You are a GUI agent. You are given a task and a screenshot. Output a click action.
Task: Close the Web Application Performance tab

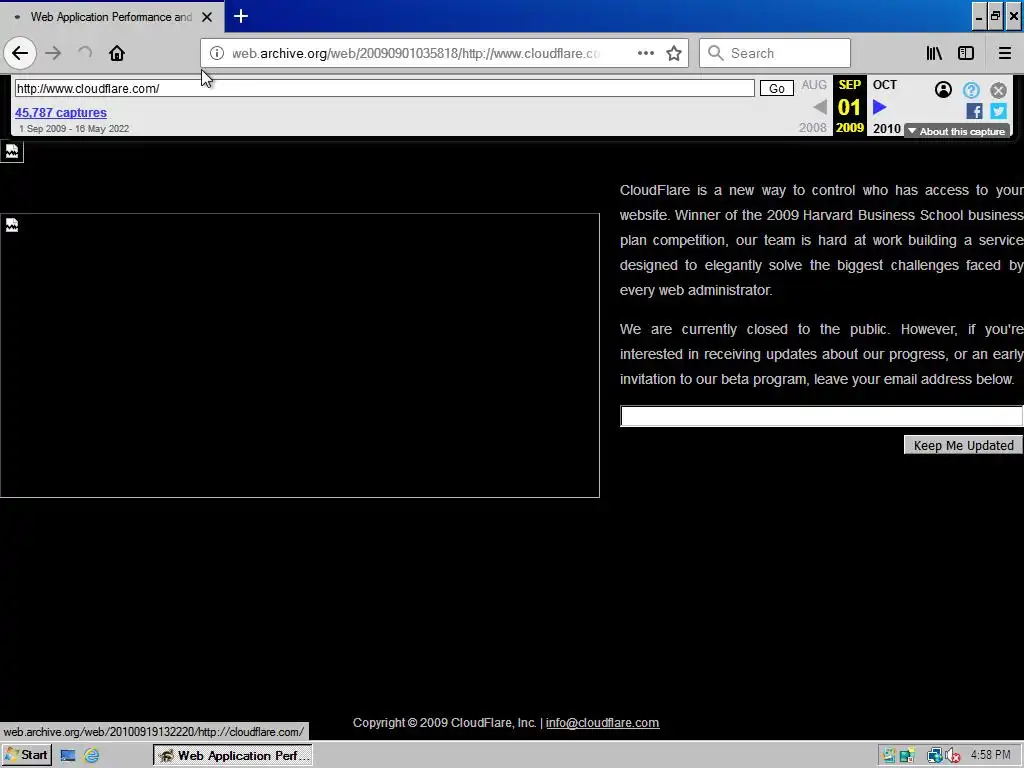click(207, 17)
